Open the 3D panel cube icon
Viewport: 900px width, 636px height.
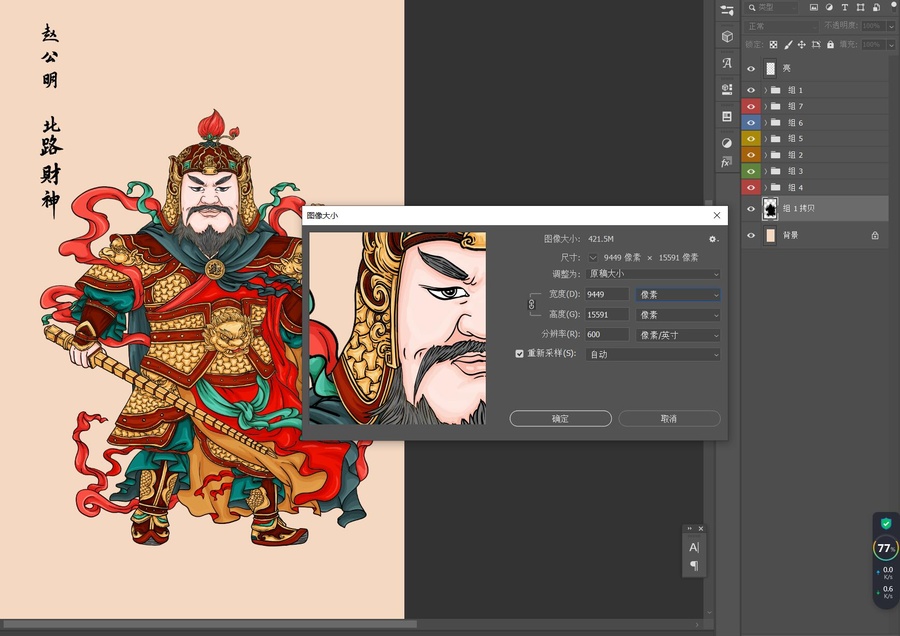(727, 36)
